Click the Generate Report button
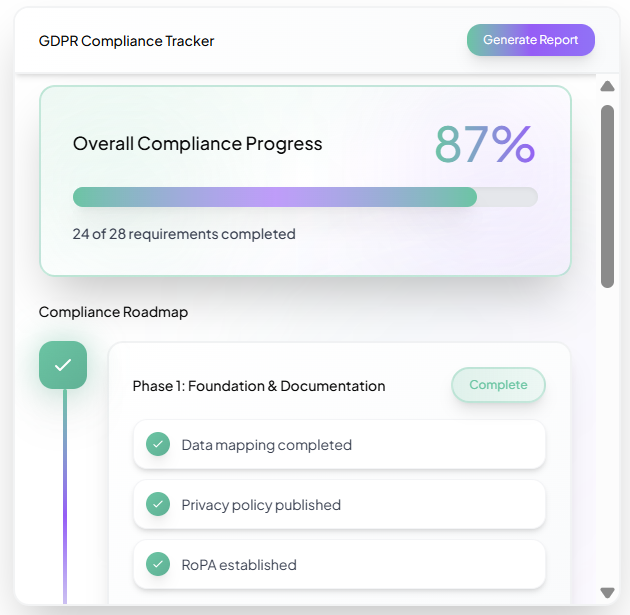630x615 pixels. [x=530, y=40]
